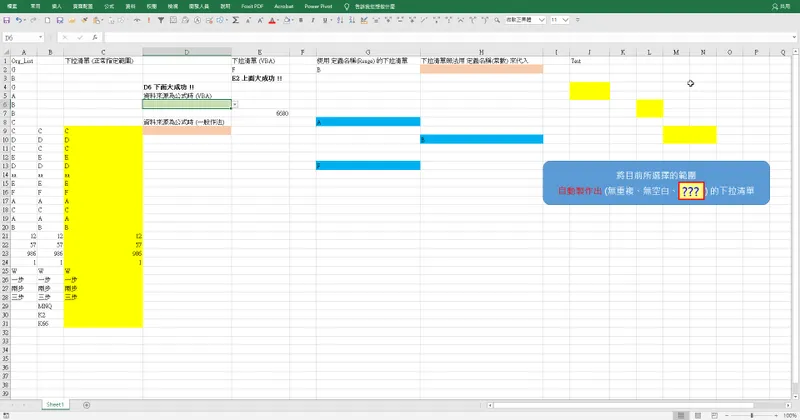Click the red exclamation mark icon
Screen dimensions: 800x420
pos(149,20)
